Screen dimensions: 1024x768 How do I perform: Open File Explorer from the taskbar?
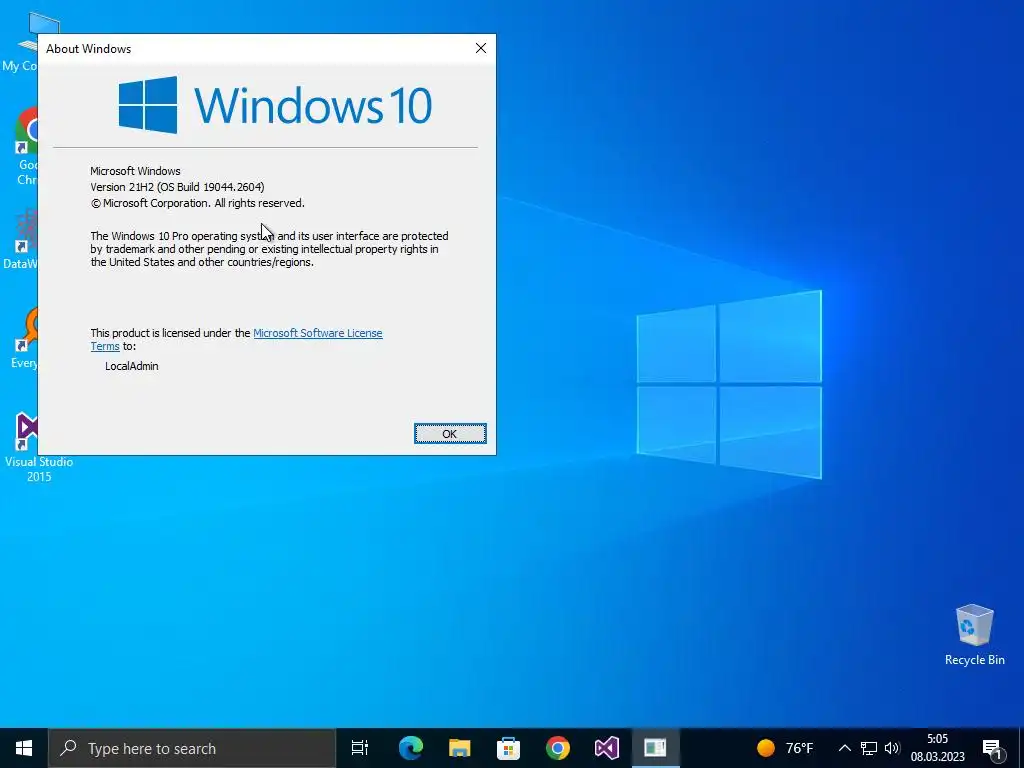click(x=460, y=748)
